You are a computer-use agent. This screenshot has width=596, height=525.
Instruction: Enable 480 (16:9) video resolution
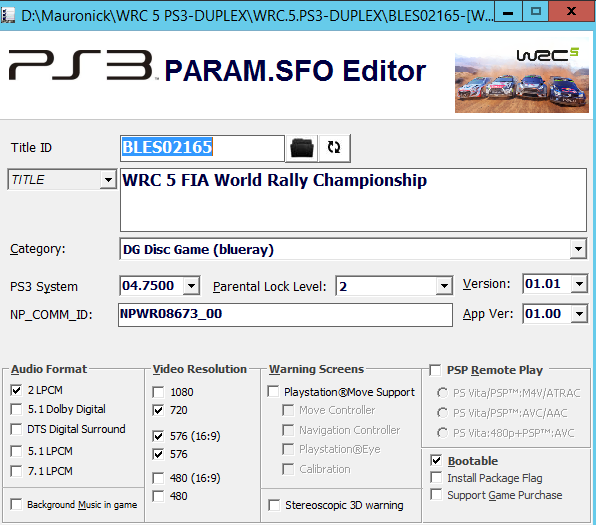tap(158, 478)
